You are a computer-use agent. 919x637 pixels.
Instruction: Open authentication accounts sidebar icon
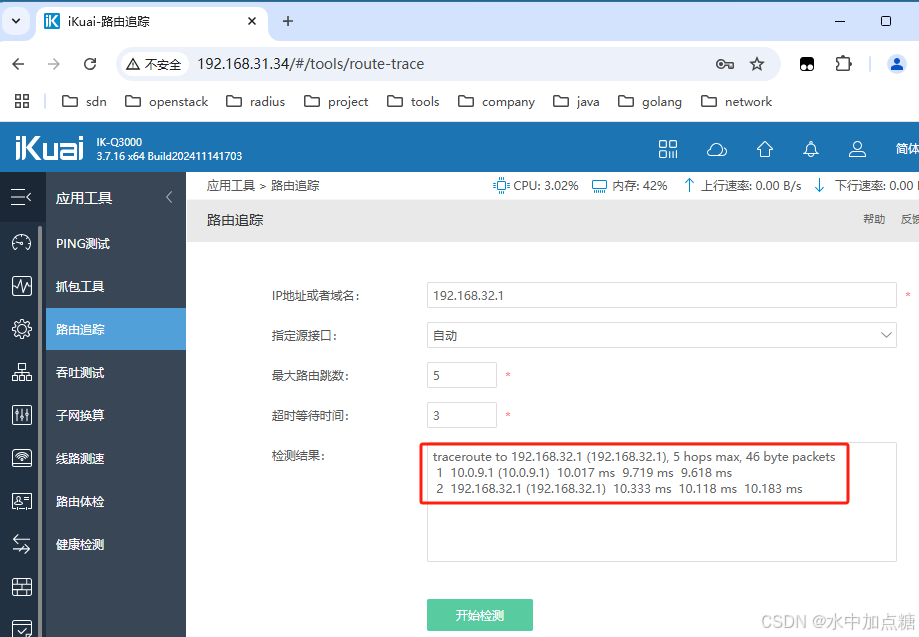(x=22, y=501)
